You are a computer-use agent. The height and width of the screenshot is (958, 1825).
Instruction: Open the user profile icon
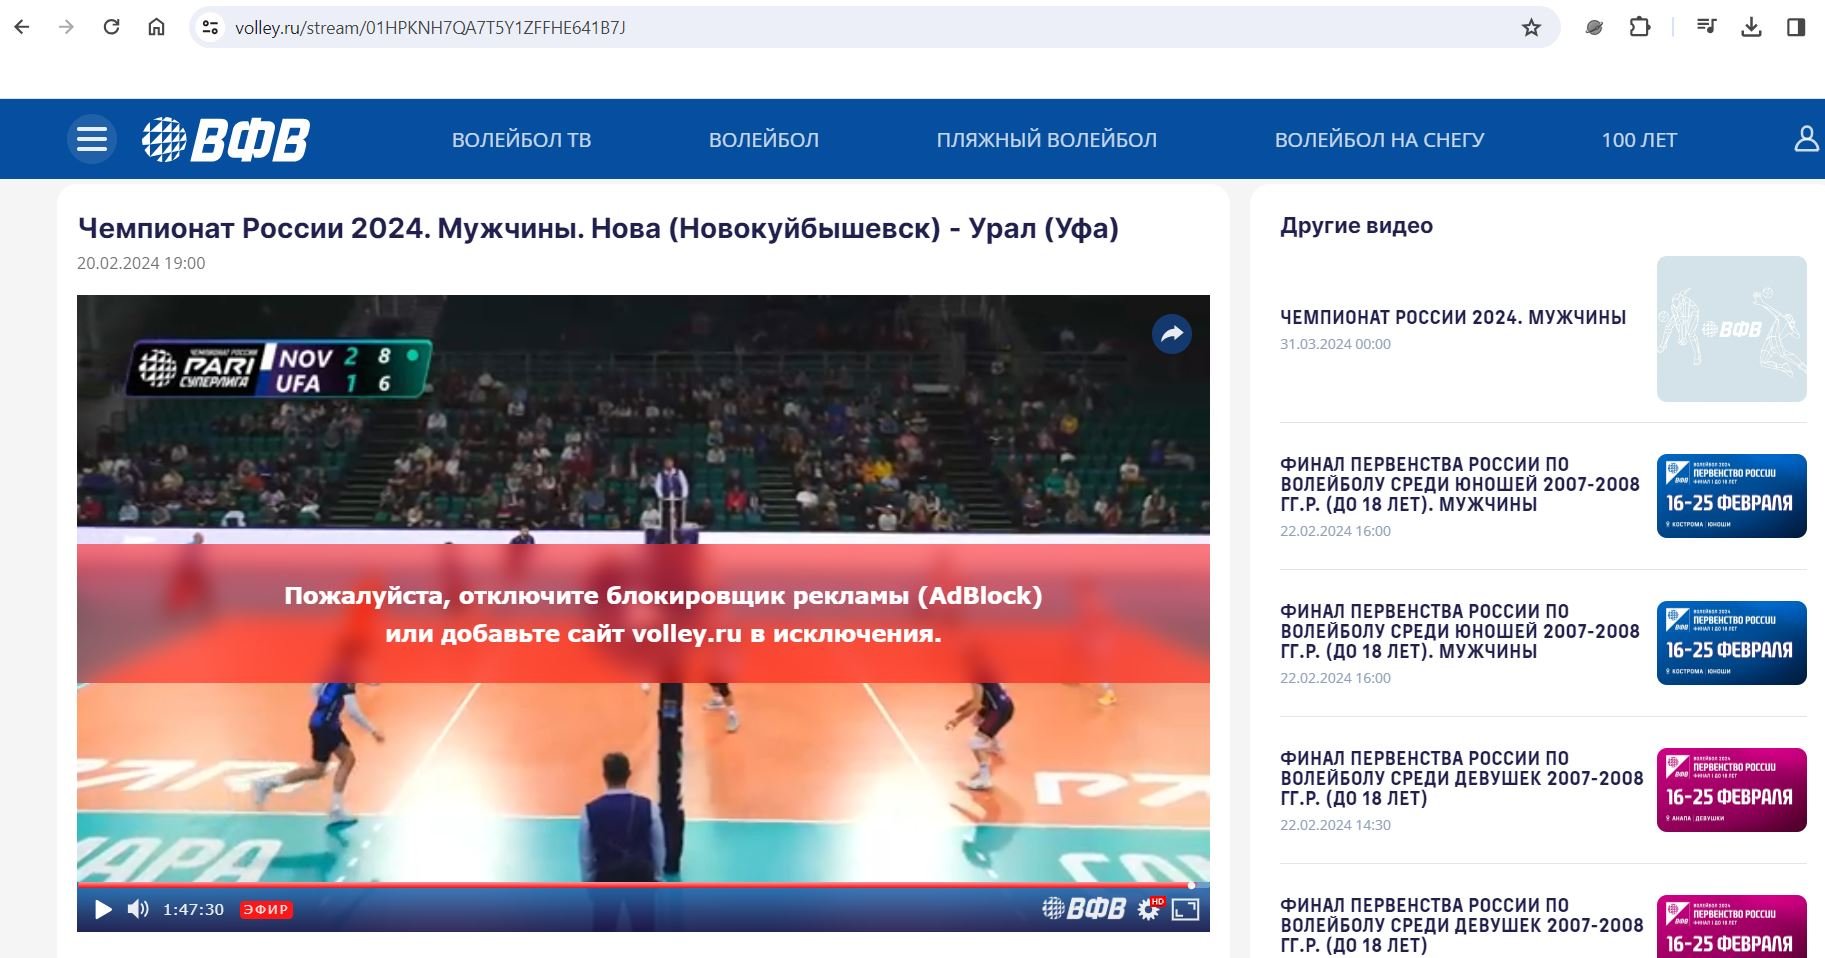(x=1806, y=139)
